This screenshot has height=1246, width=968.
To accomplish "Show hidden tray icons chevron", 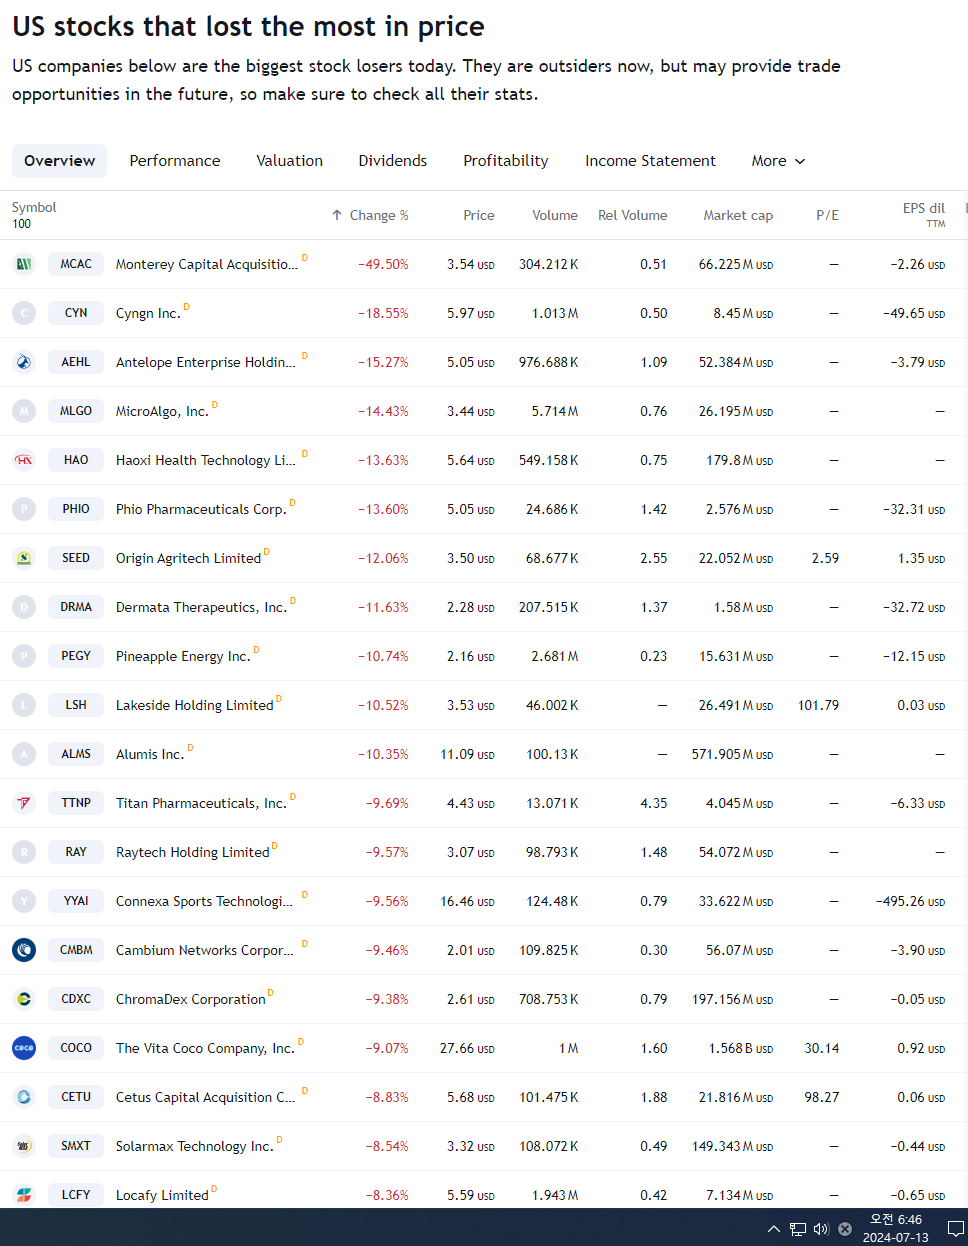I will pos(773,1229).
